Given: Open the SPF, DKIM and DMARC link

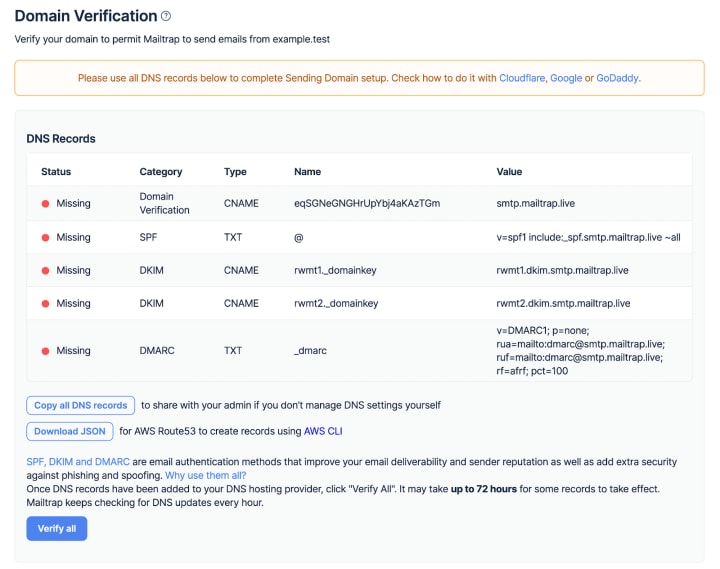Looking at the screenshot, I should pos(78,462).
